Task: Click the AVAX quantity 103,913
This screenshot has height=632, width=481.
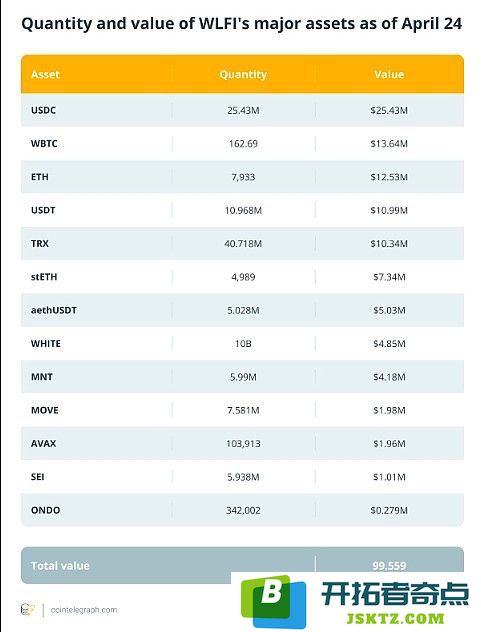Action: coord(243,443)
